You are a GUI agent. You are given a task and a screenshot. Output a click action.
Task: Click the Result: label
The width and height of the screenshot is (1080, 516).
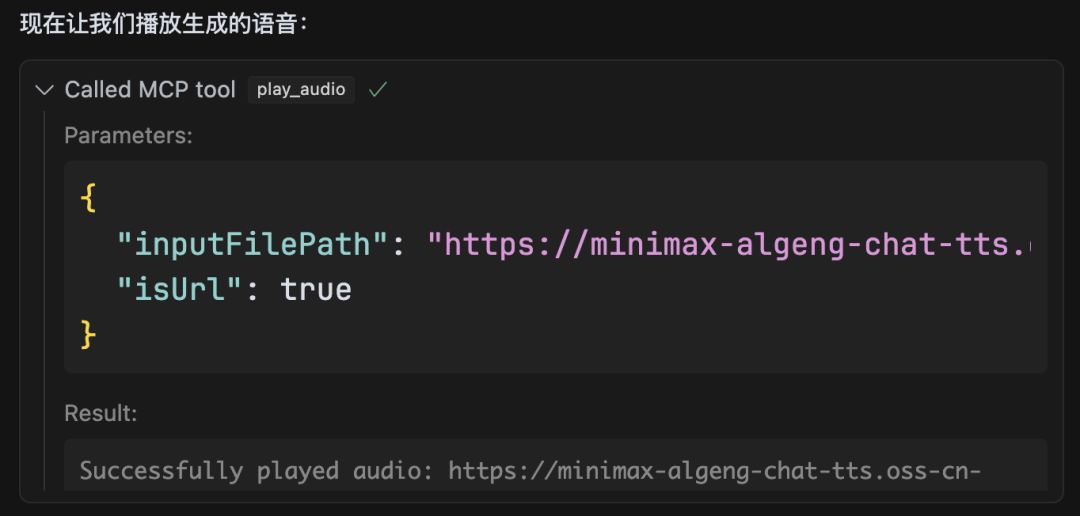[x=101, y=413]
